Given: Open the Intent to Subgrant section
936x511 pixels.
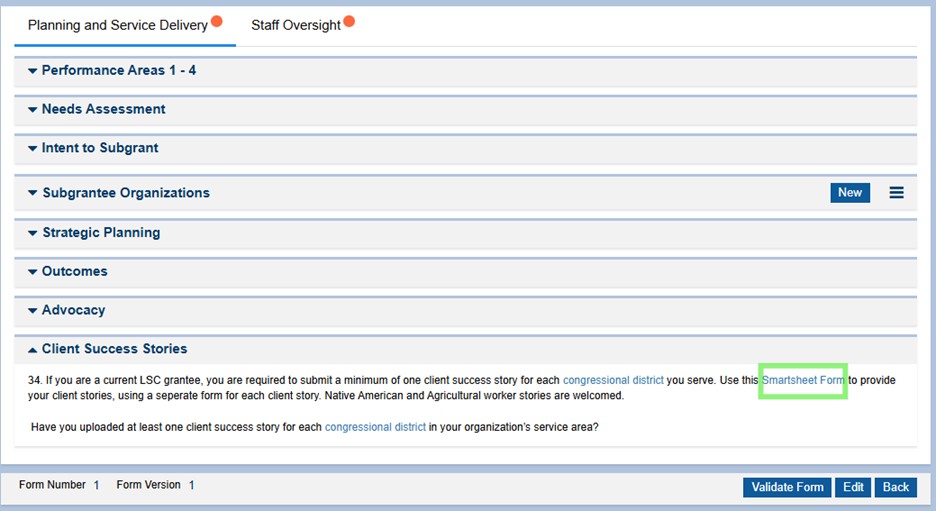Looking at the screenshot, I should point(99,148).
